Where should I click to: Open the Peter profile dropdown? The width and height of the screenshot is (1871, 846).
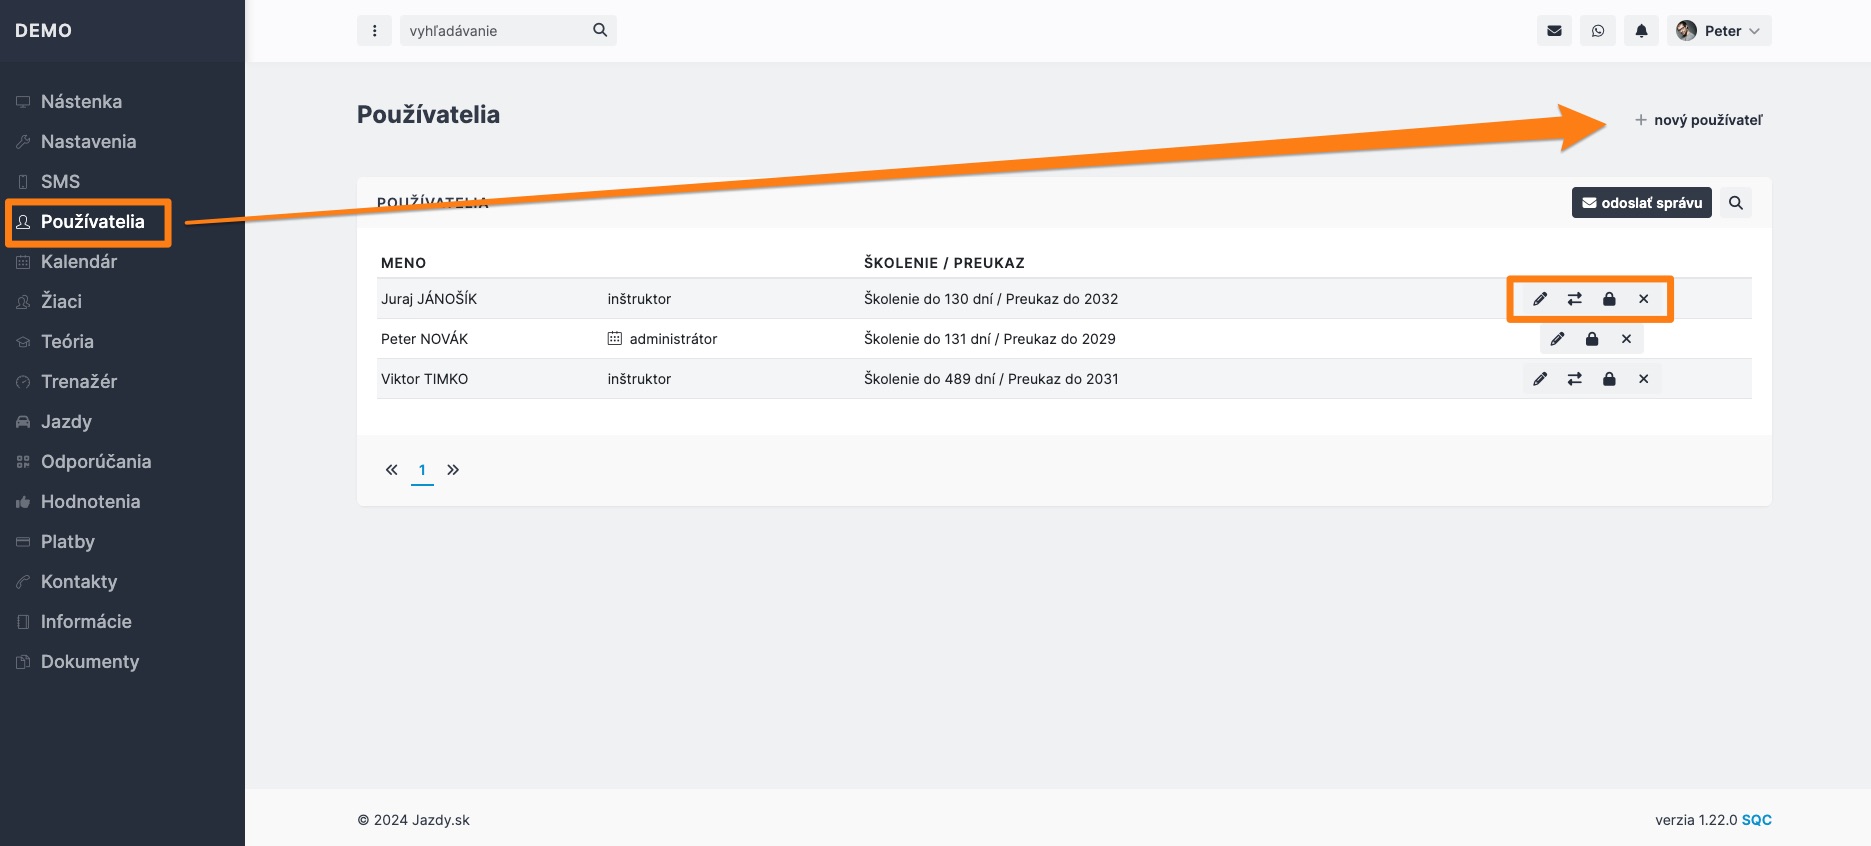pos(1719,31)
